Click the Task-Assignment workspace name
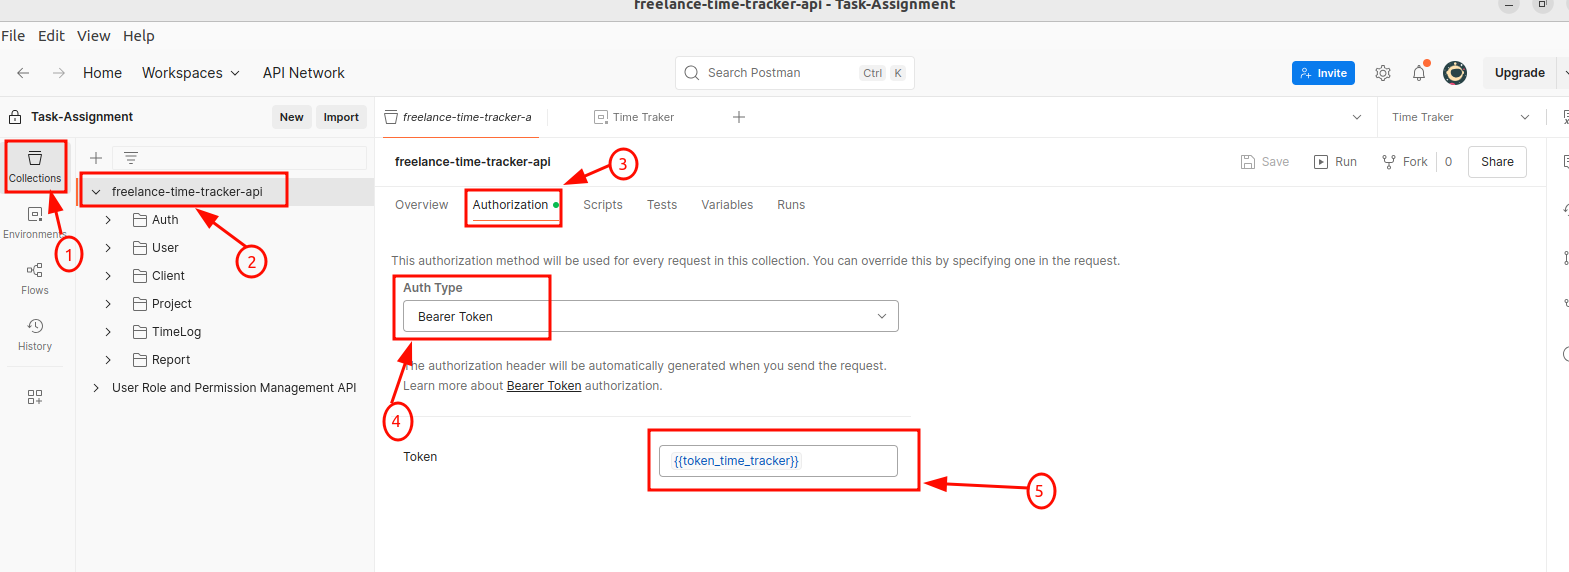Image resolution: width=1569 pixels, height=572 pixels. [82, 117]
